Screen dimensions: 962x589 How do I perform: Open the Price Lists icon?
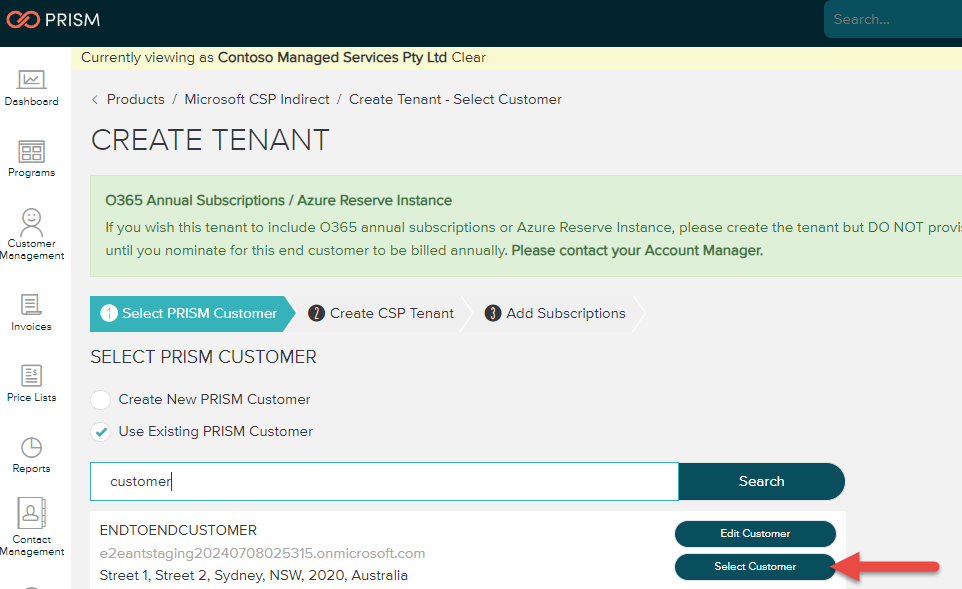31,375
